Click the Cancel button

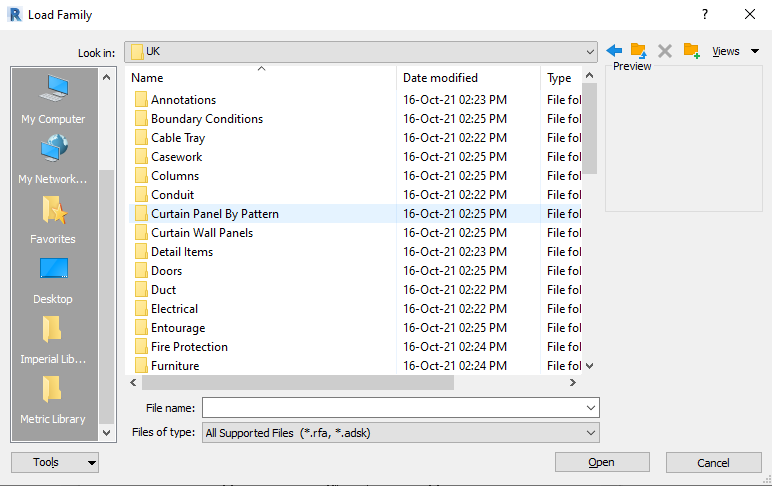(x=713, y=462)
